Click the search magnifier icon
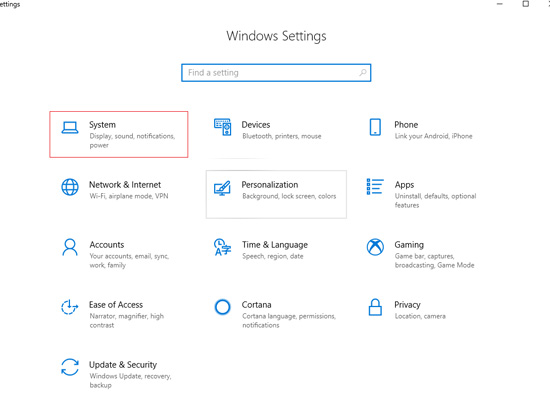 pos(363,73)
